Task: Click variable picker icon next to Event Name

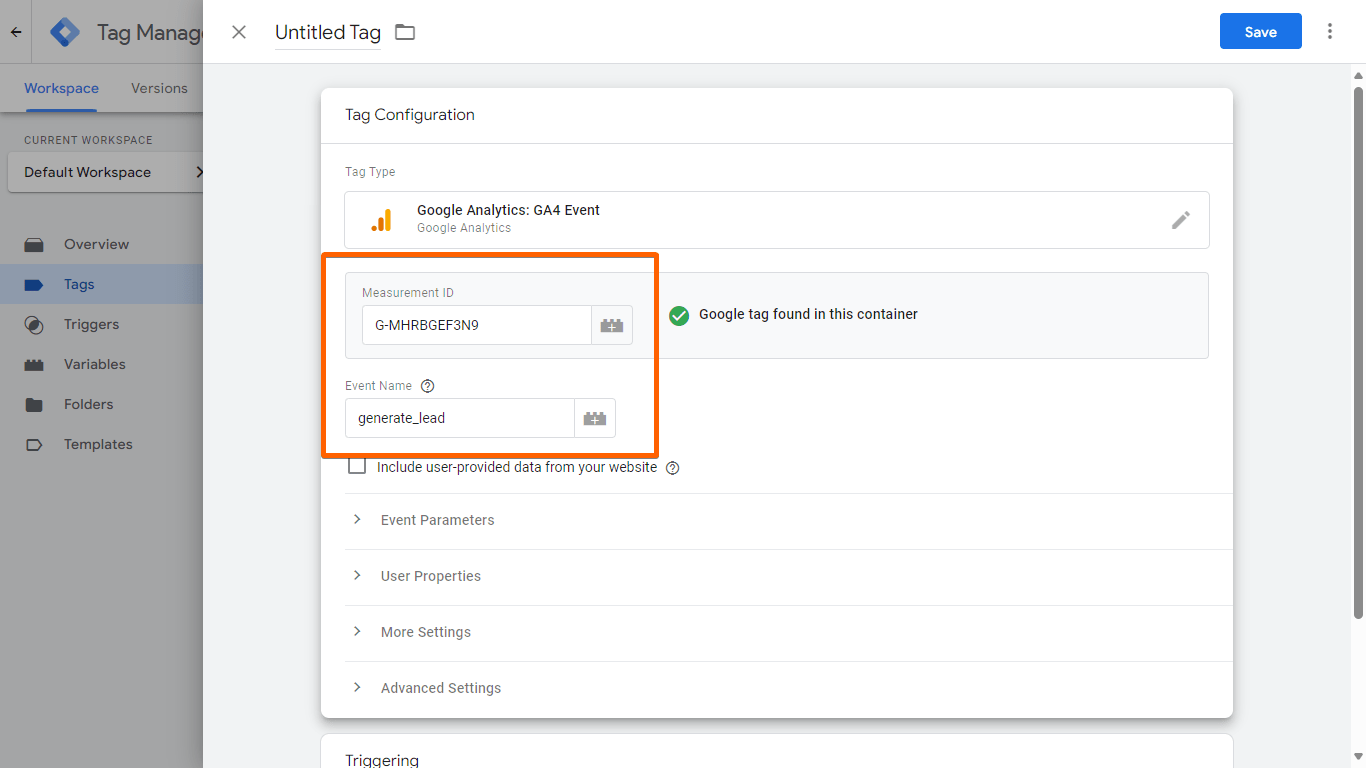Action: coord(595,418)
